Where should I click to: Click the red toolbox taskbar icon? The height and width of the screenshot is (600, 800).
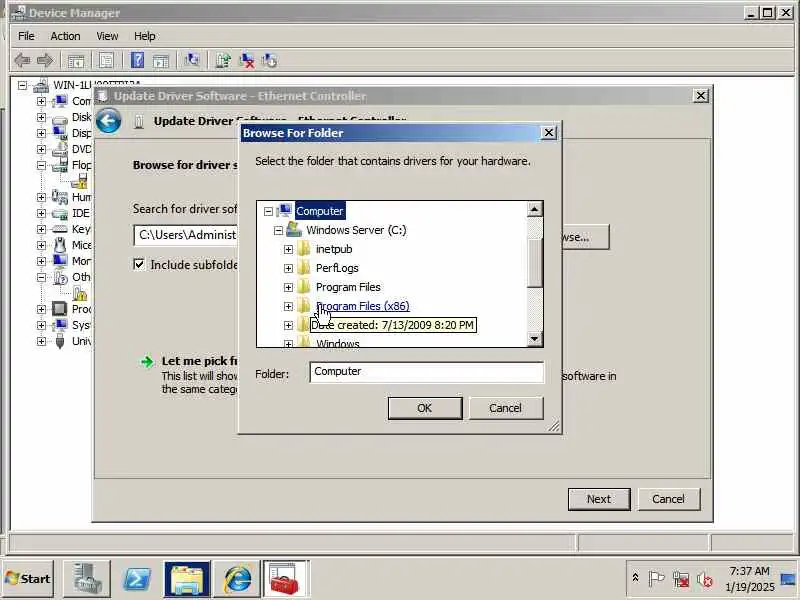pyautogui.click(x=286, y=579)
